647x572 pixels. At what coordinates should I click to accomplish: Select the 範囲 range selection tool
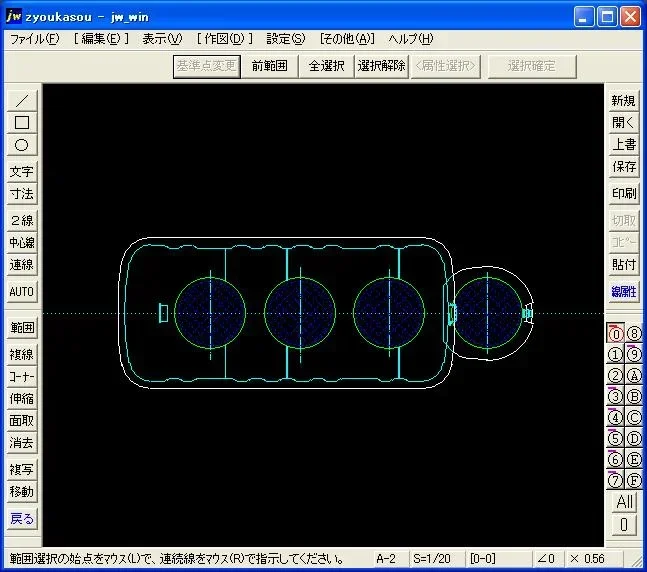pos(22,328)
